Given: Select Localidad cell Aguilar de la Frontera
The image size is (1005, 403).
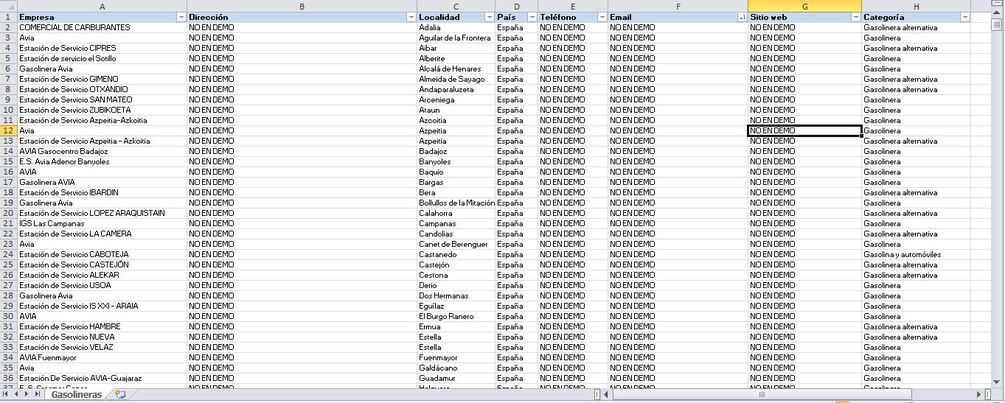Looking at the screenshot, I should click(456, 38).
